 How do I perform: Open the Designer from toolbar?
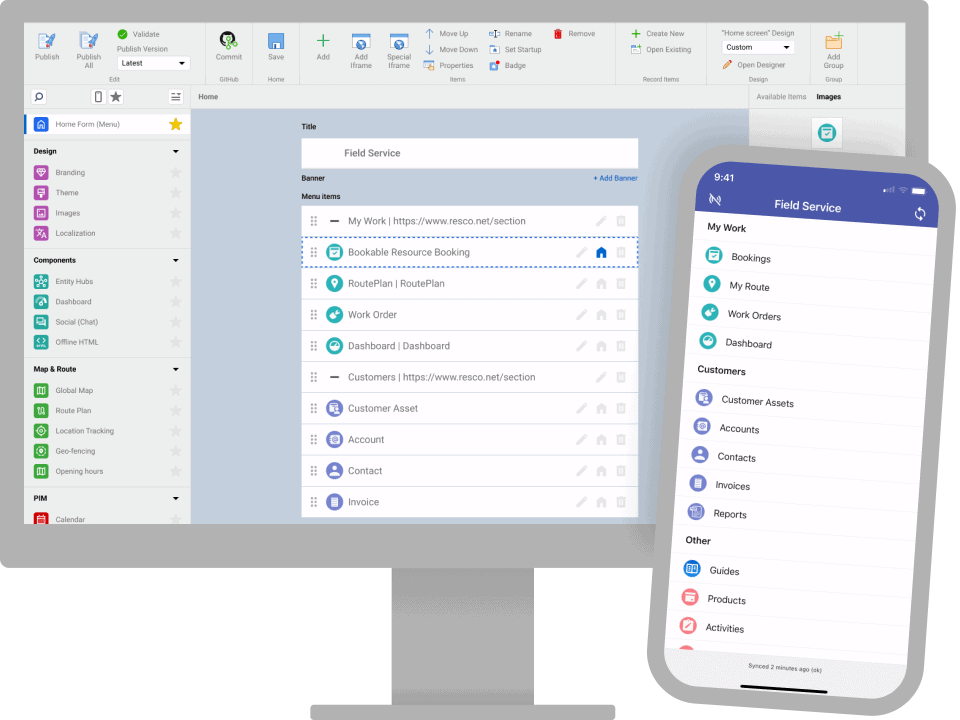tap(754, 65)
